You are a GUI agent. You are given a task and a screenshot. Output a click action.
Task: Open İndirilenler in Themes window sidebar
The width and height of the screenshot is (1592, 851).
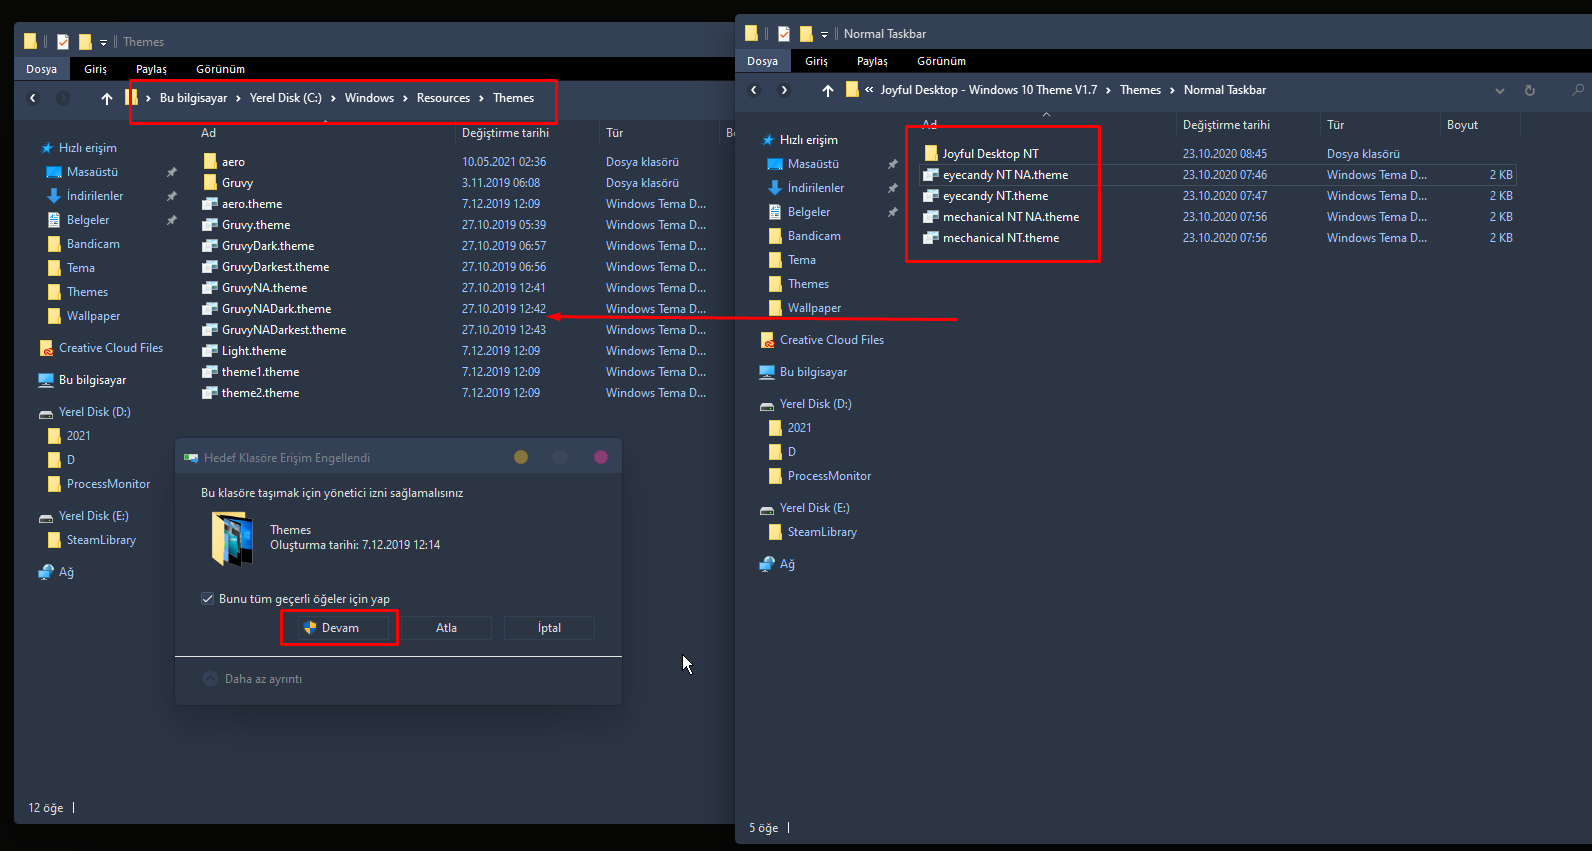tap(95, 196)
